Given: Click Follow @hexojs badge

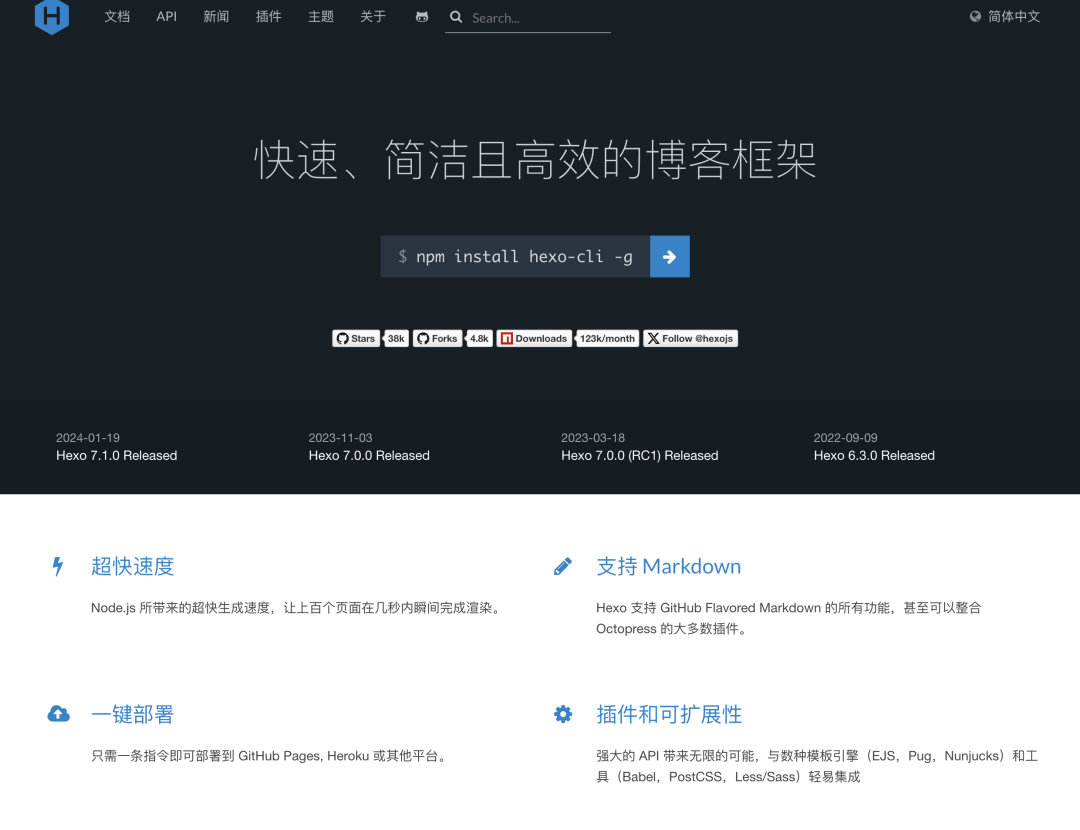Looking at the screenshot, I should 690,338.
